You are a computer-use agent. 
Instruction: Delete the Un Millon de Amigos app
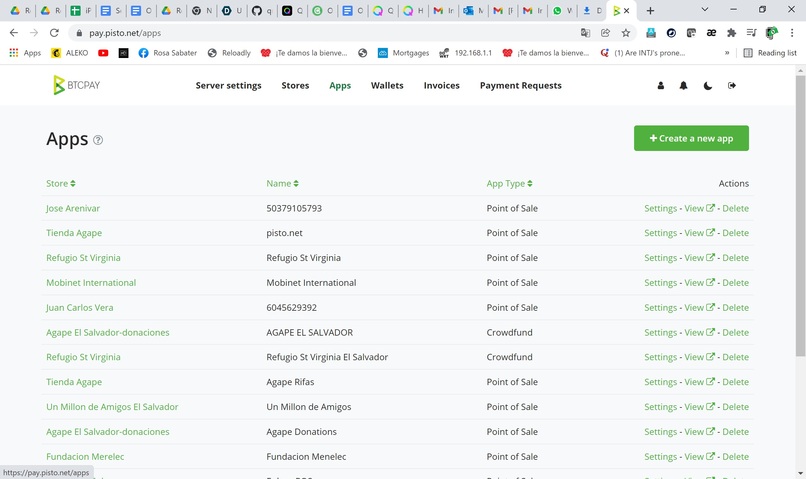[736, 407]
